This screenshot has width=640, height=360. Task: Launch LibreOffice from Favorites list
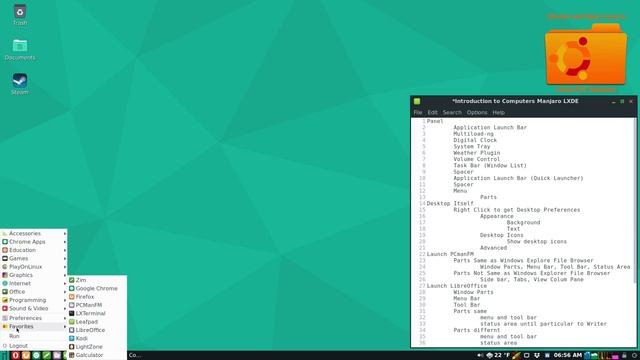click(97, 330)
